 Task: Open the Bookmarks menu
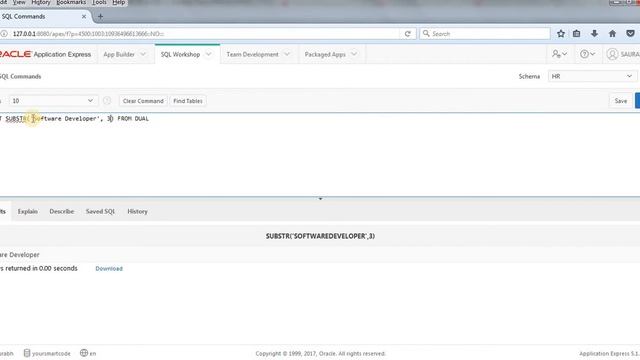[71, 2]
